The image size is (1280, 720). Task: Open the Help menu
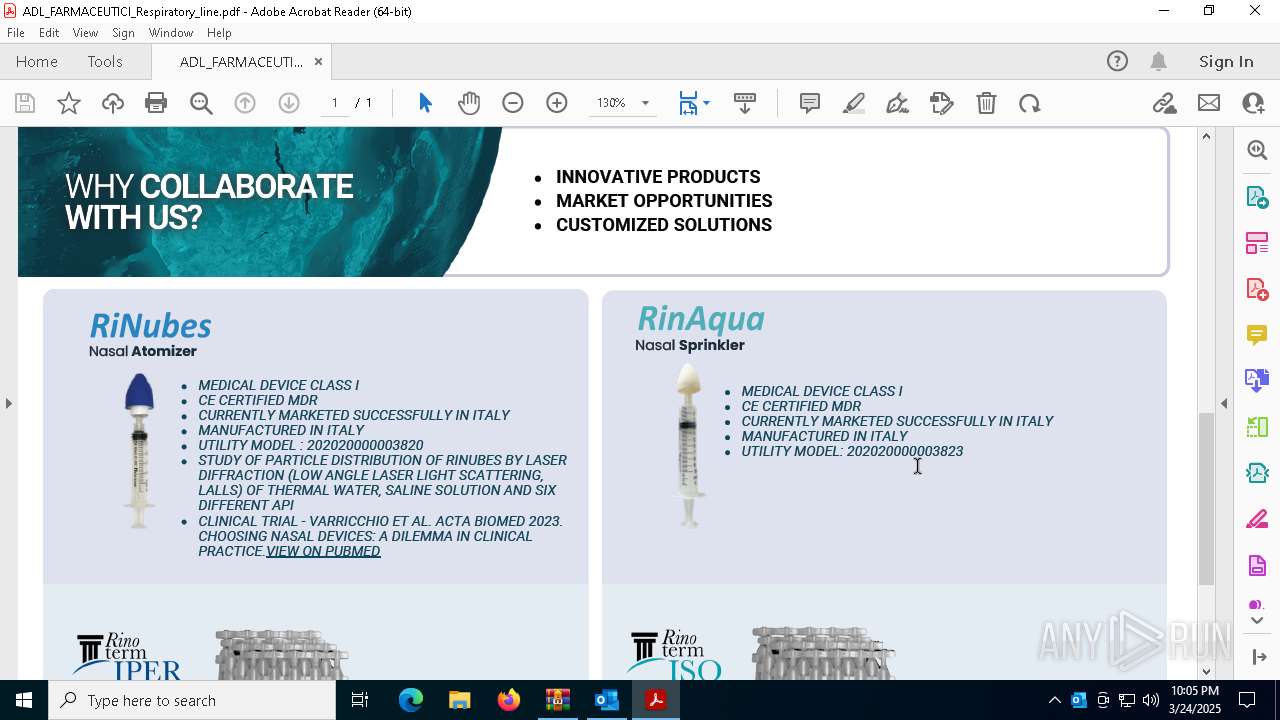coord(219,33)
